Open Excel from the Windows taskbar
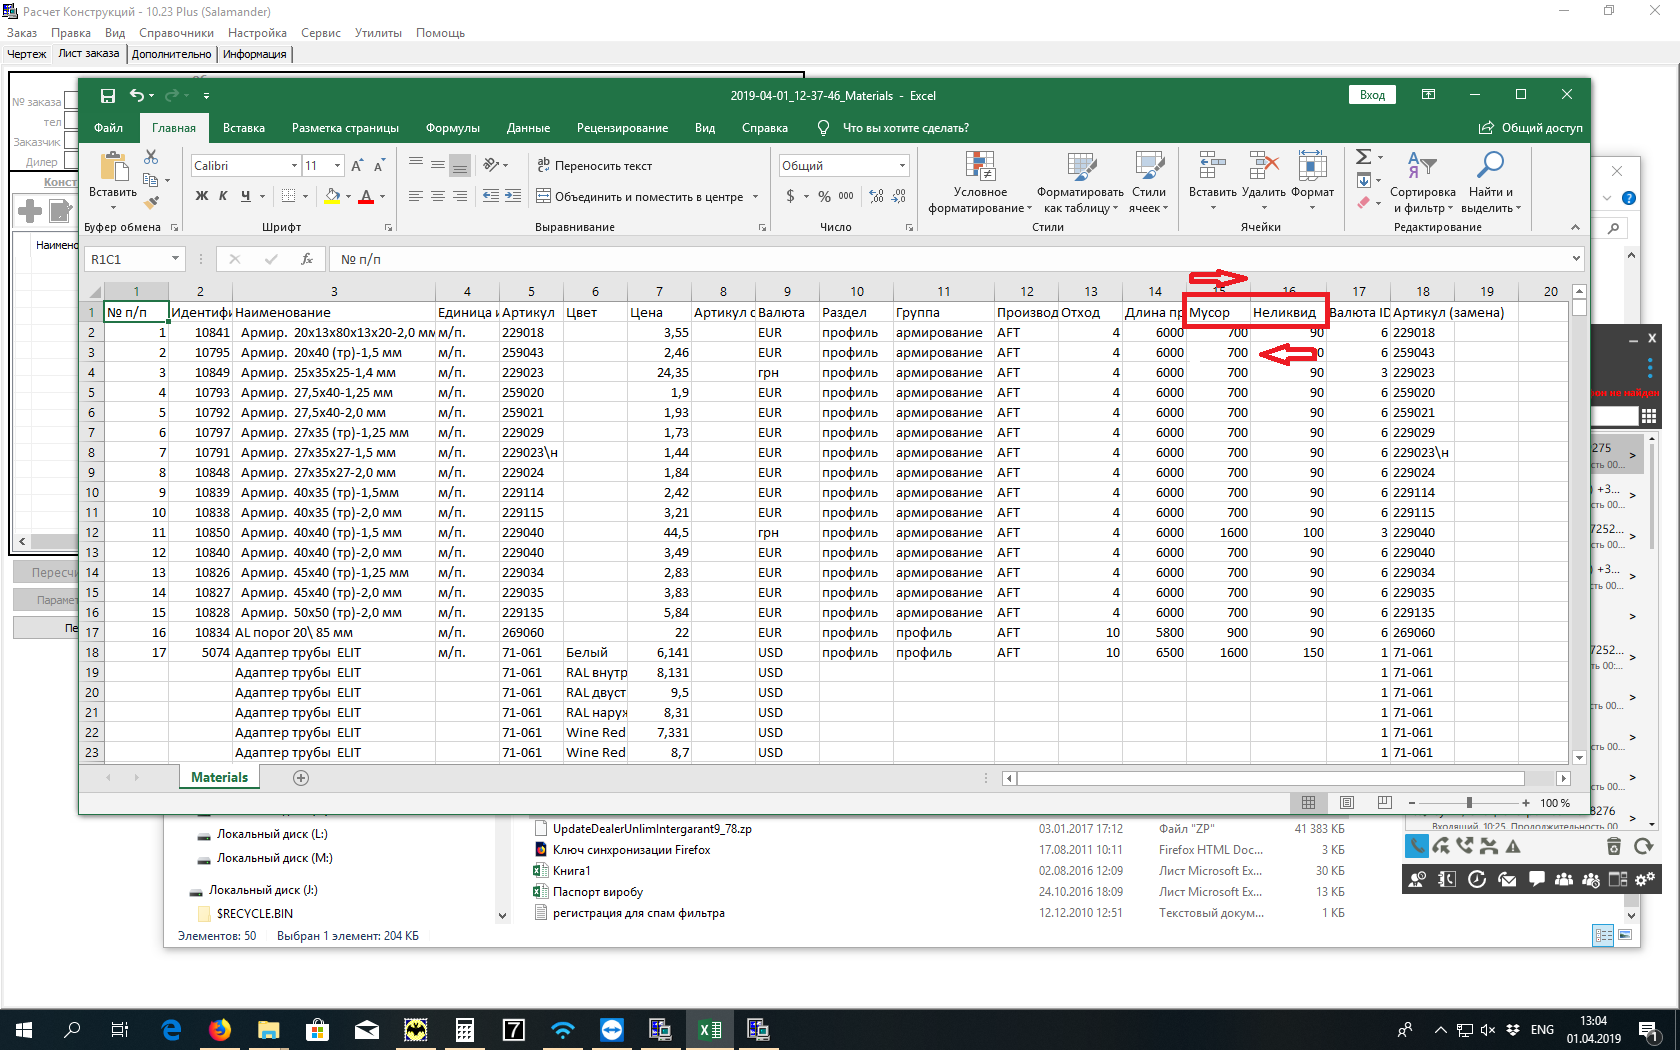The height and width of the screenshot is (1050, 1680). (710, 1029)
